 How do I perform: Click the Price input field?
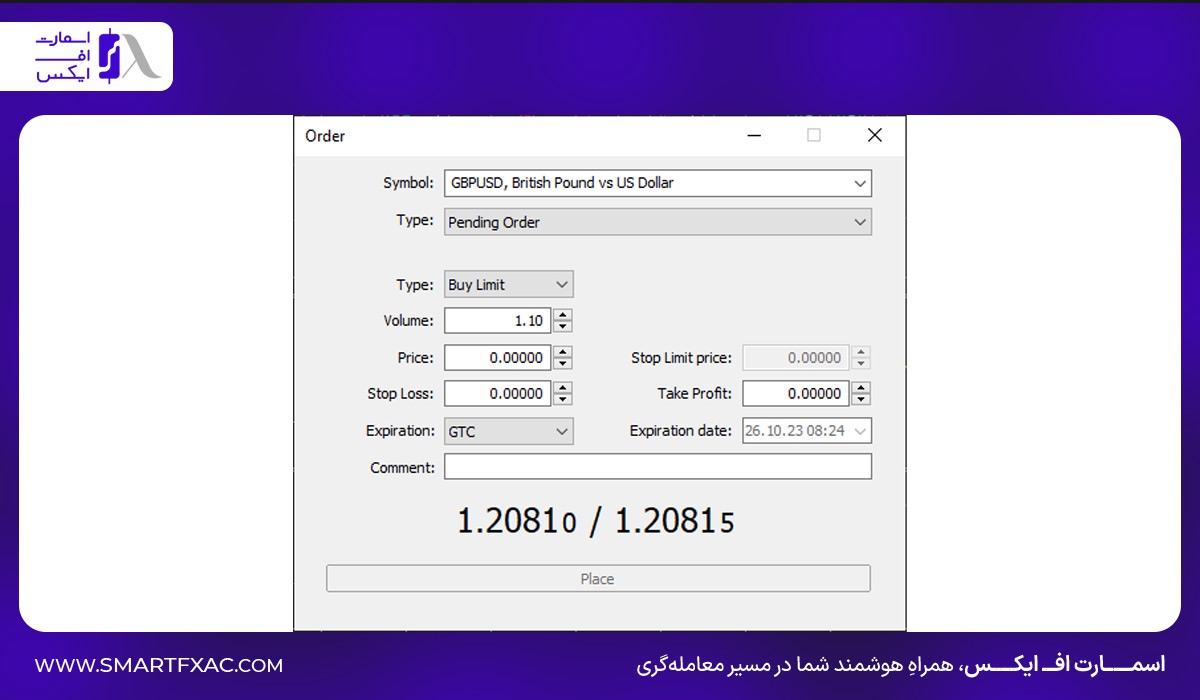(x=497, y=358)
